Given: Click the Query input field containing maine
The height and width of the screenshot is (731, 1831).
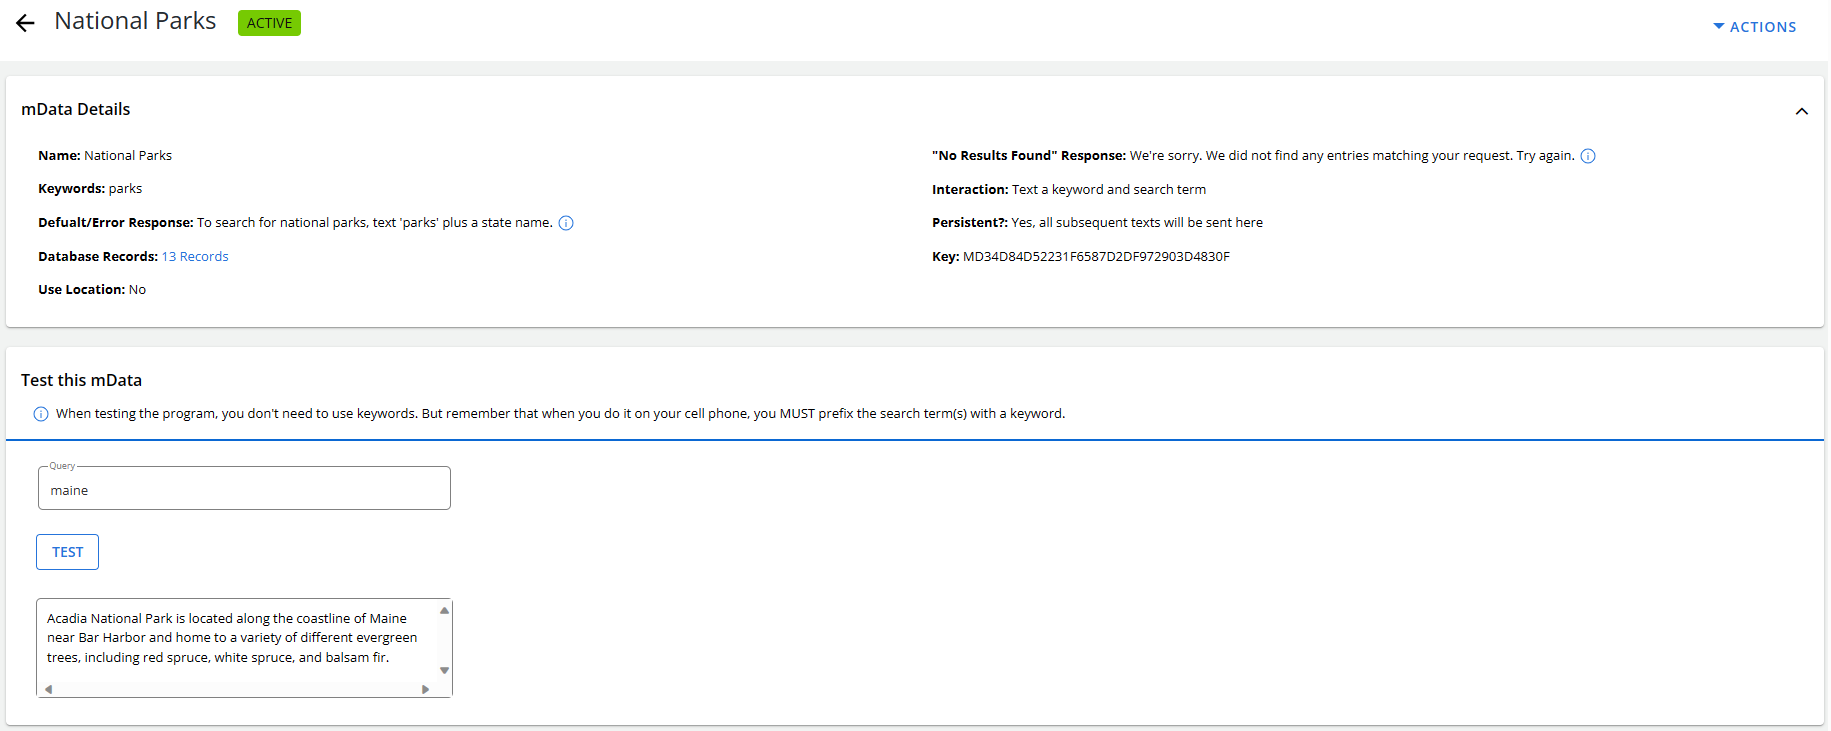Looking at the screenshot, I should [x=244, y=489].
